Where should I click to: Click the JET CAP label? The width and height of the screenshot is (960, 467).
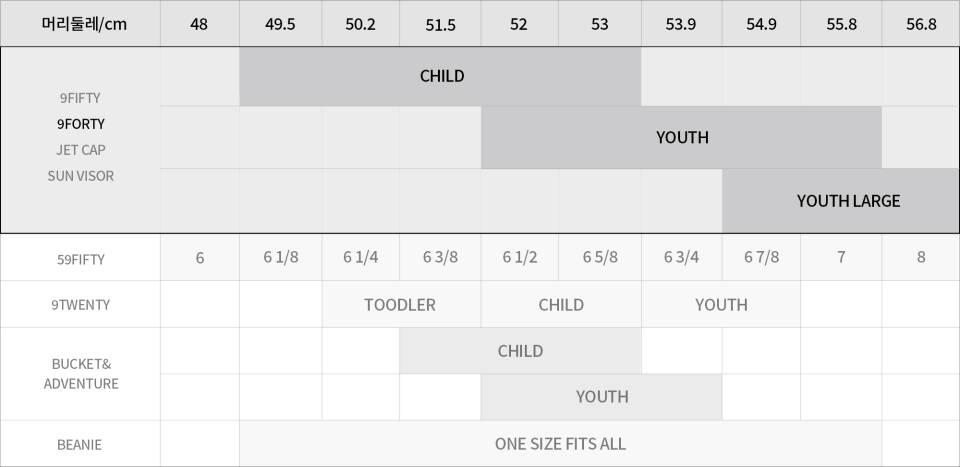[x=81, y=150]
